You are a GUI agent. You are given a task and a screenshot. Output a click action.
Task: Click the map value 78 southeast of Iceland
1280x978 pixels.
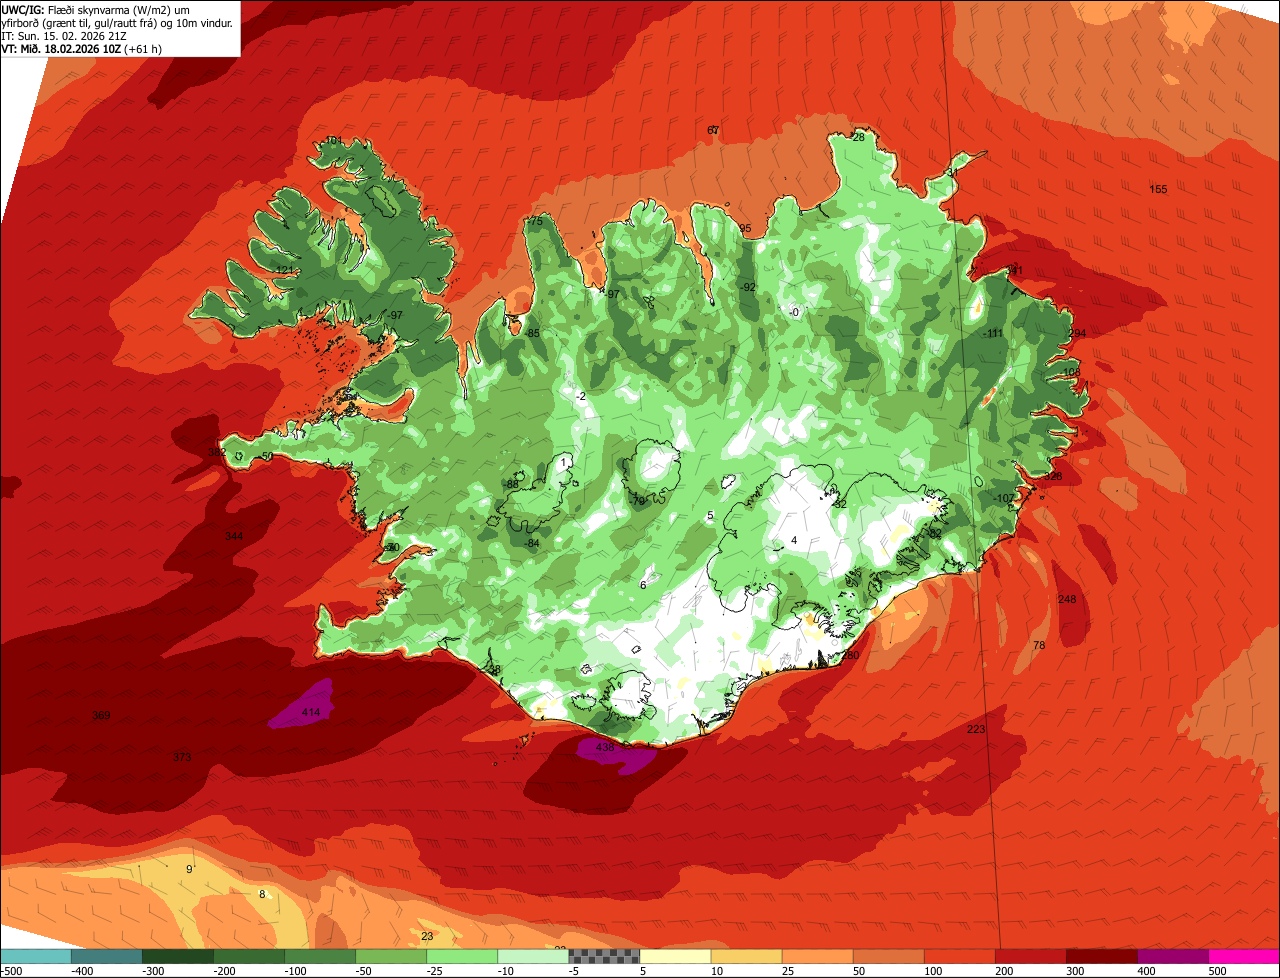1039,646
